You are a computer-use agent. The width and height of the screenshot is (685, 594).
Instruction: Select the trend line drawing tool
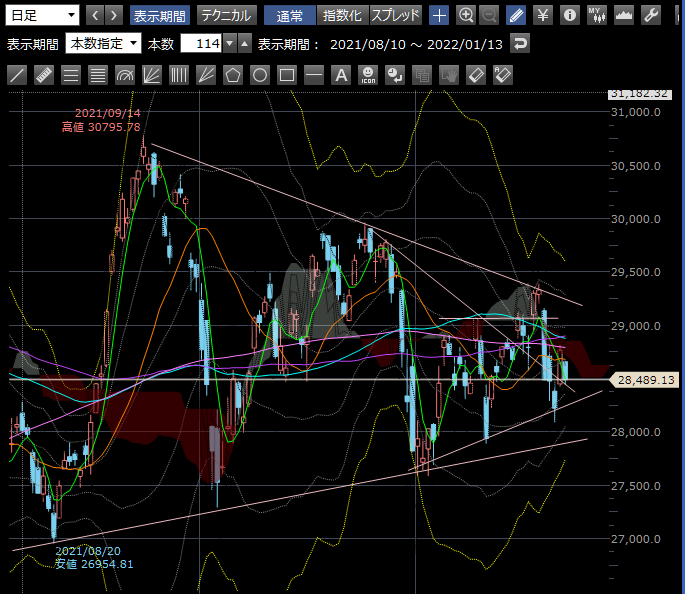(x=17, y=75)
